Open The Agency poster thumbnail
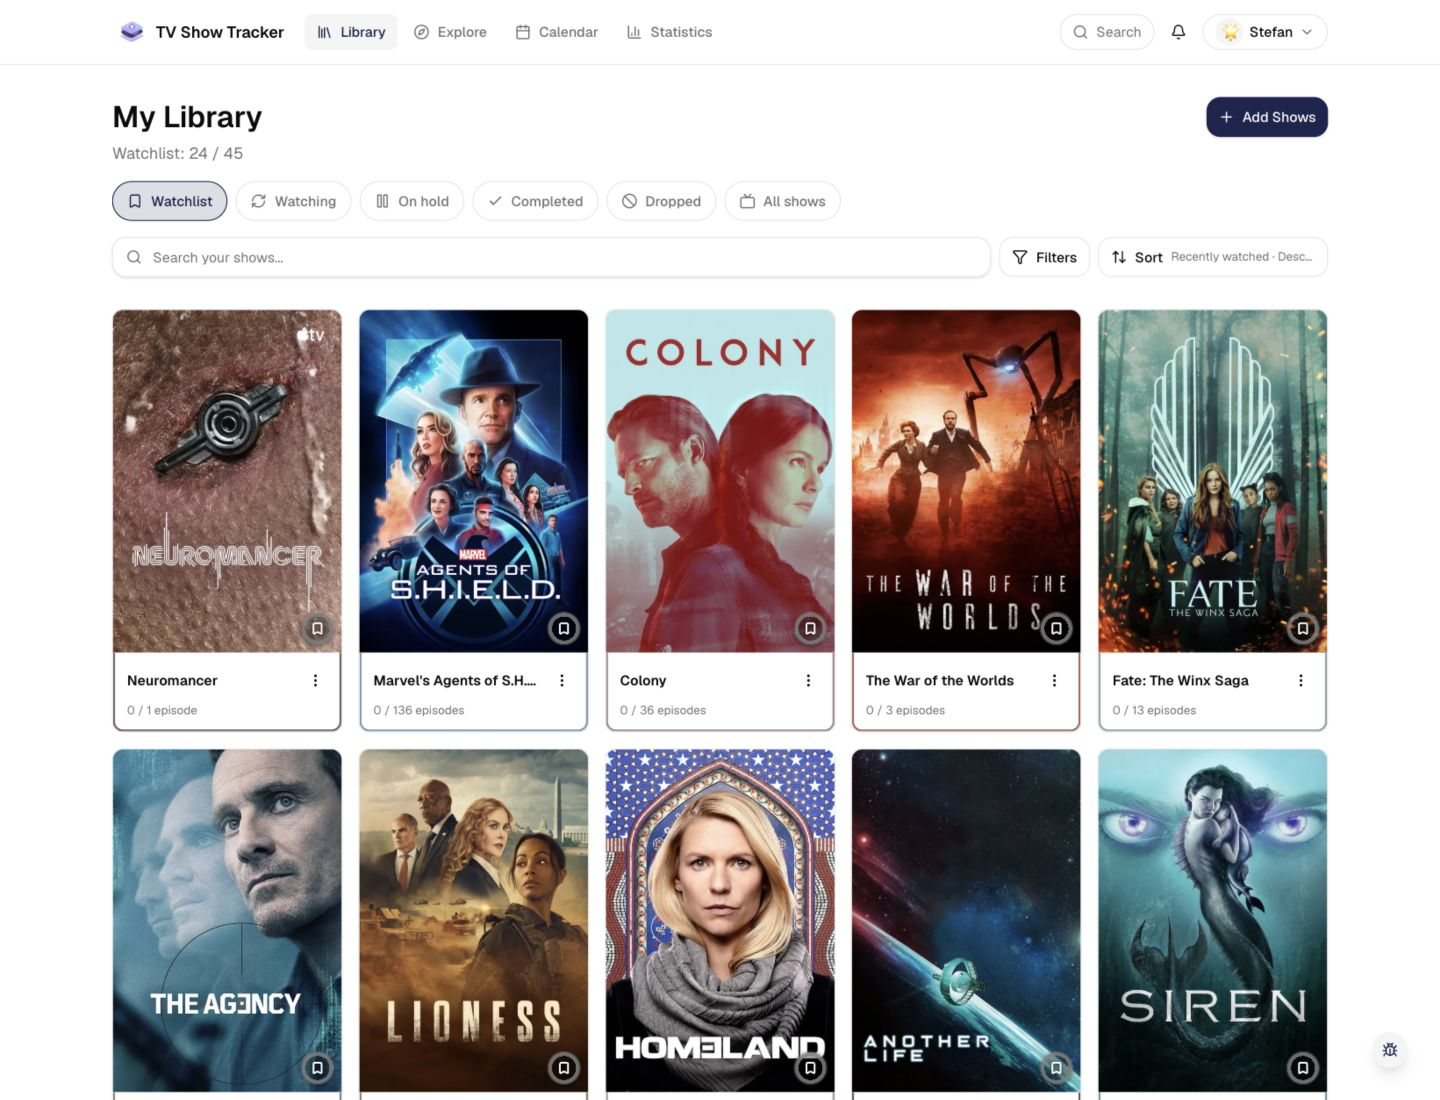This screenshot has height=1100, width=1440. (227, 921)
